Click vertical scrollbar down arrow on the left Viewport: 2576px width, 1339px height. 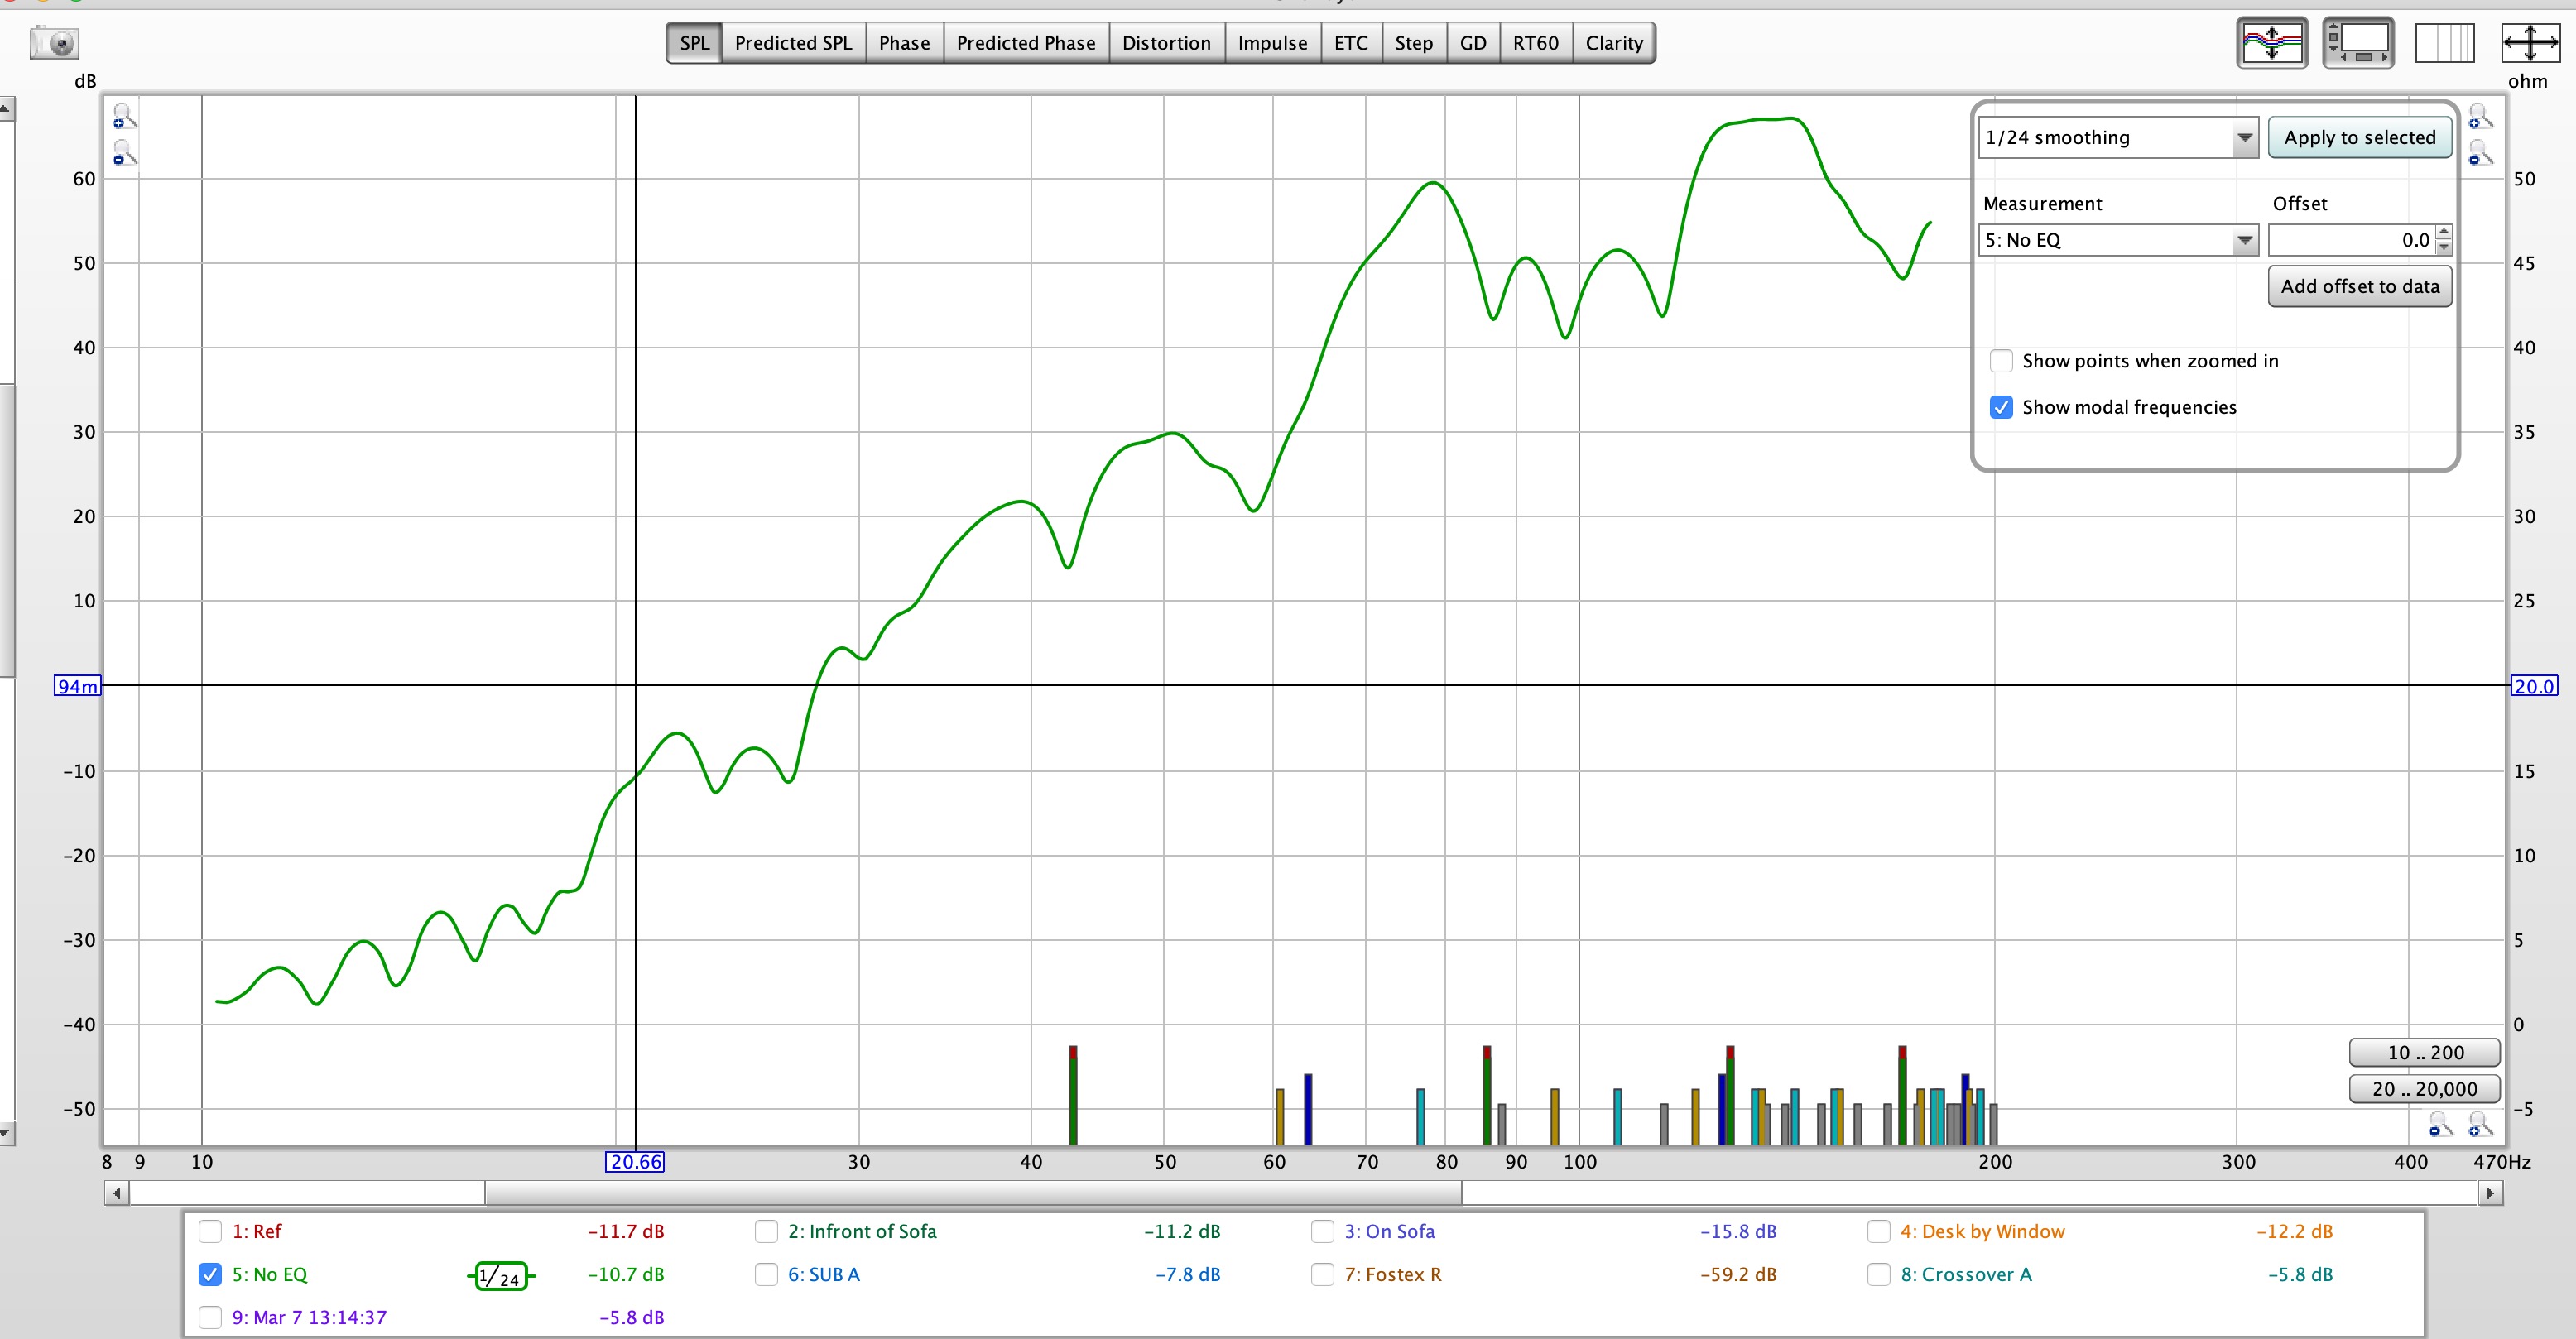pyautogui.click(x=6, y=1133)
